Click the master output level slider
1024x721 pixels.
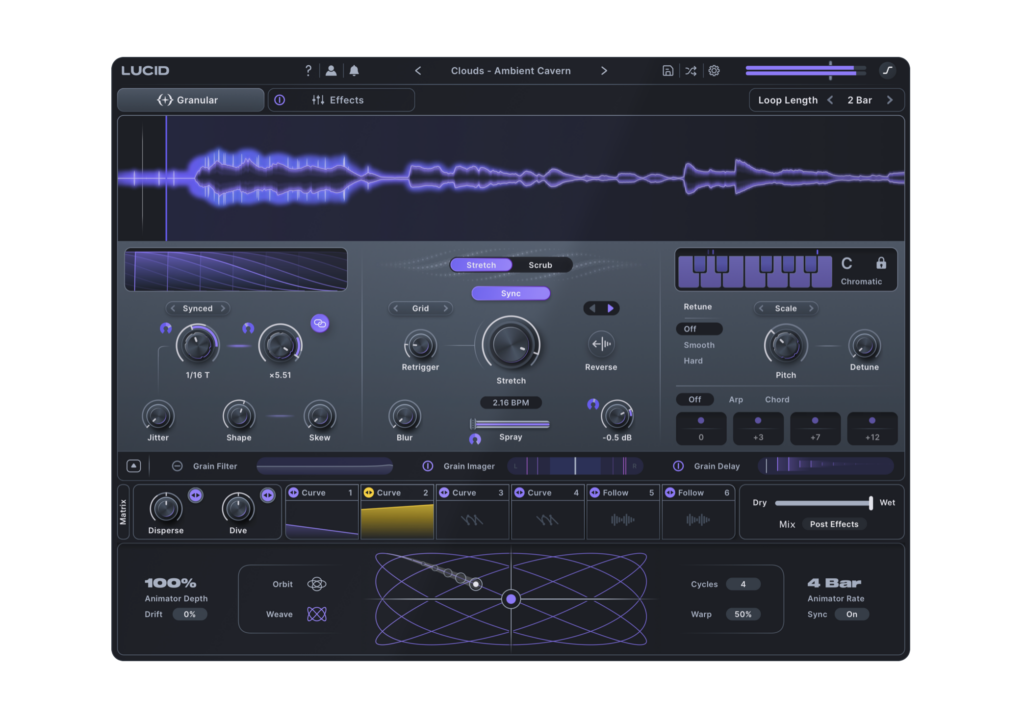click(806, 70)
